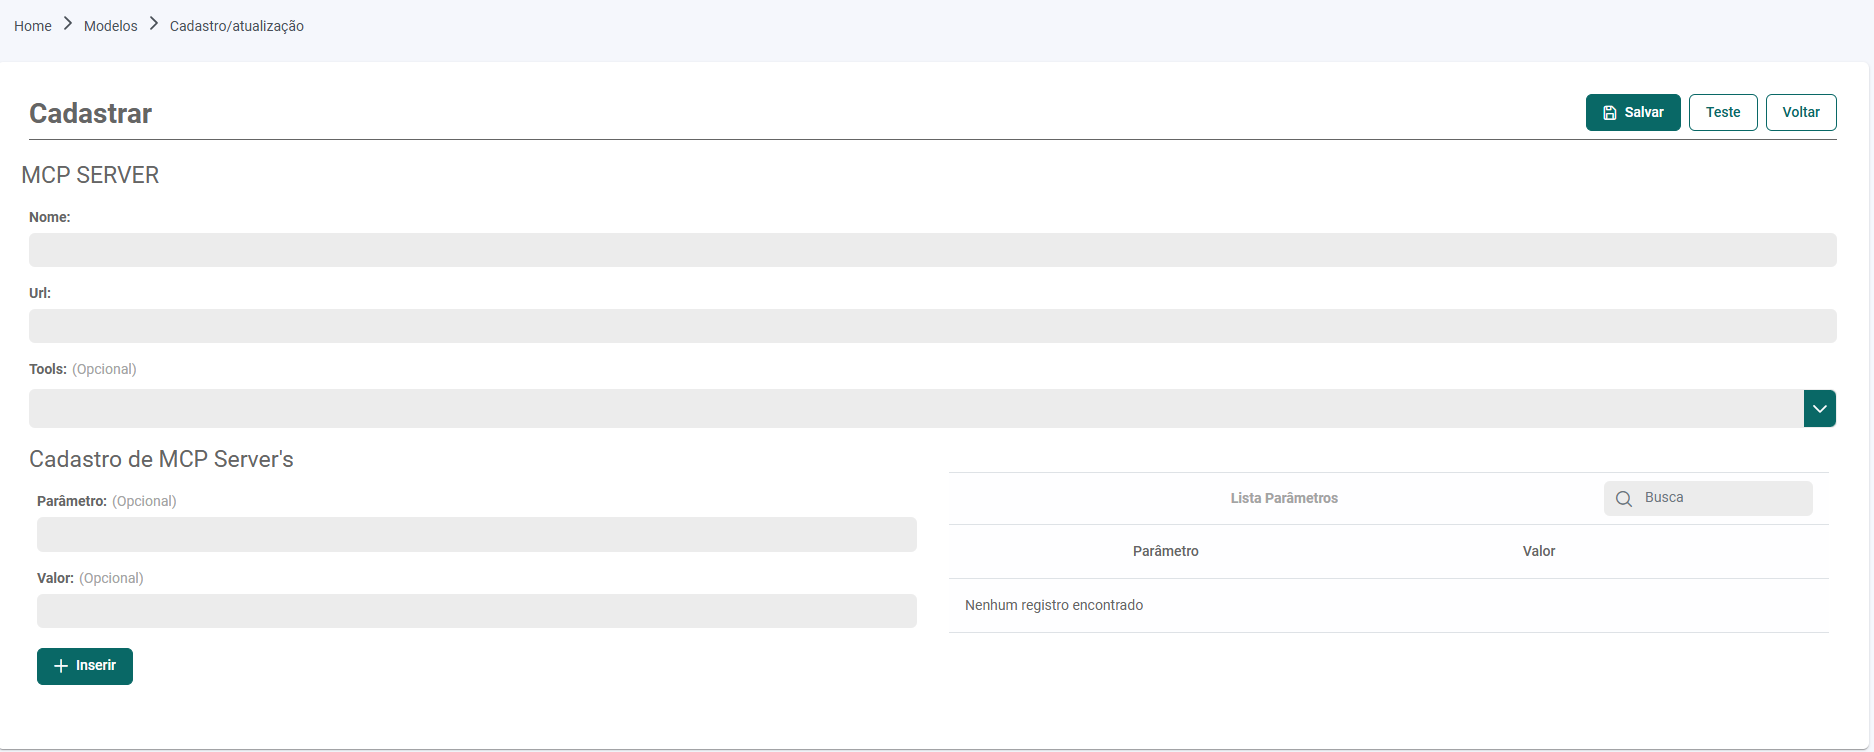
Task: Click the magnifier icon in the Busca box
Action: pos(1624,498)
